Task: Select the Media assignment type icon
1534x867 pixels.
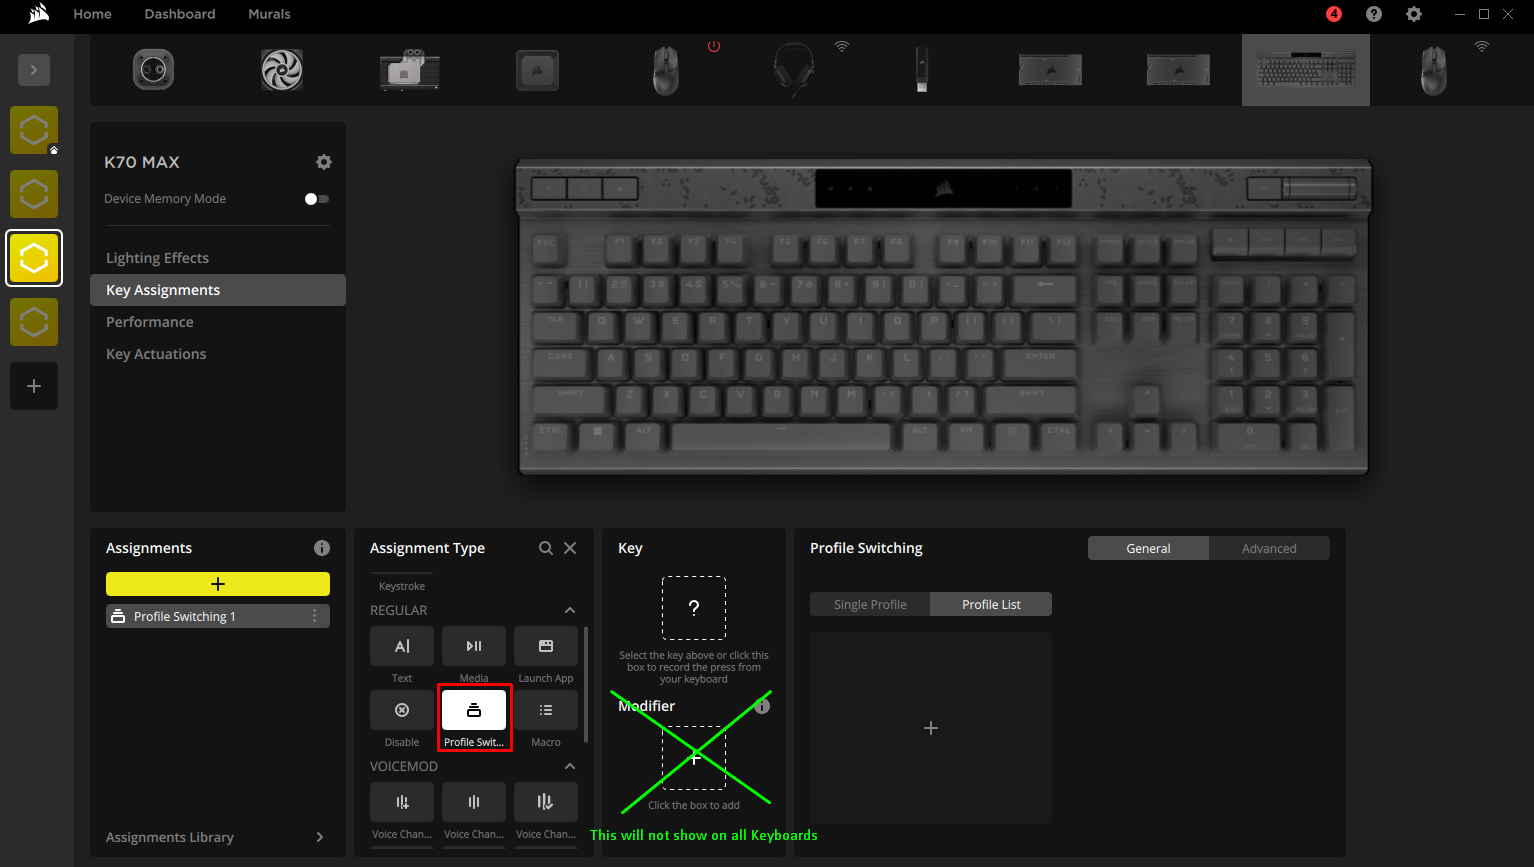Action: coord(473,646)
